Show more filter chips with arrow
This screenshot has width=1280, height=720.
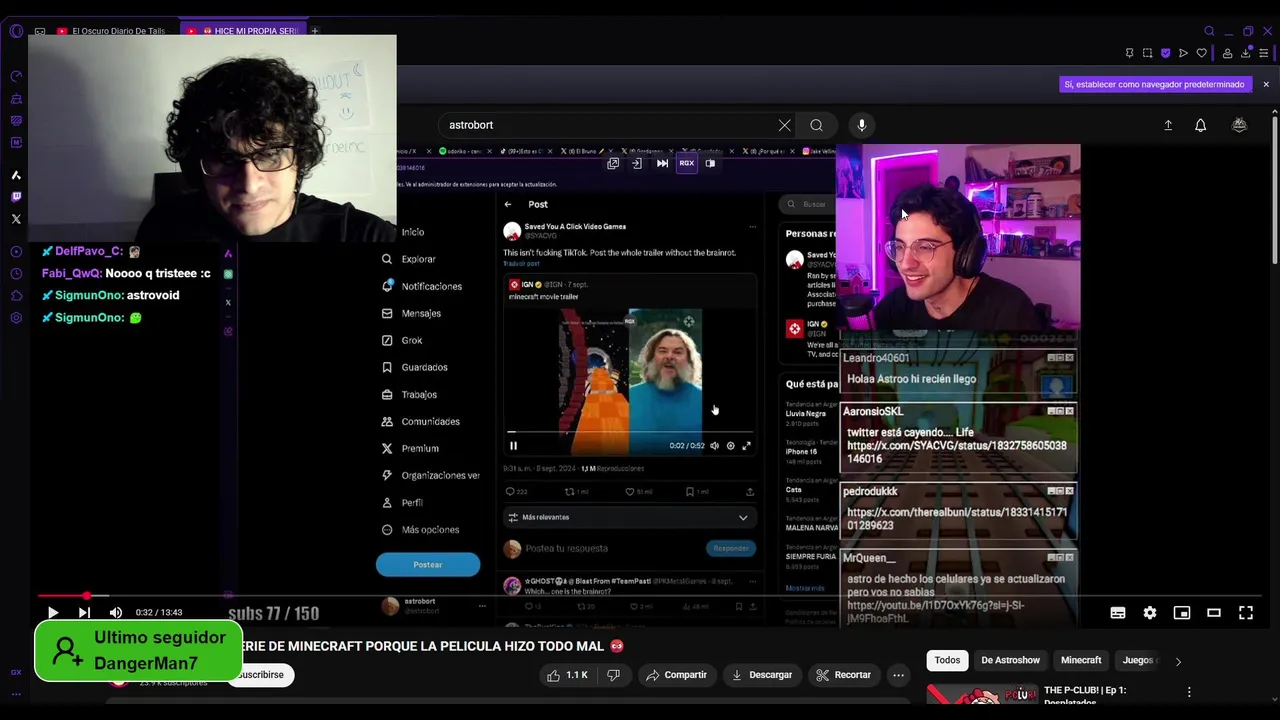coord(1177,661)
